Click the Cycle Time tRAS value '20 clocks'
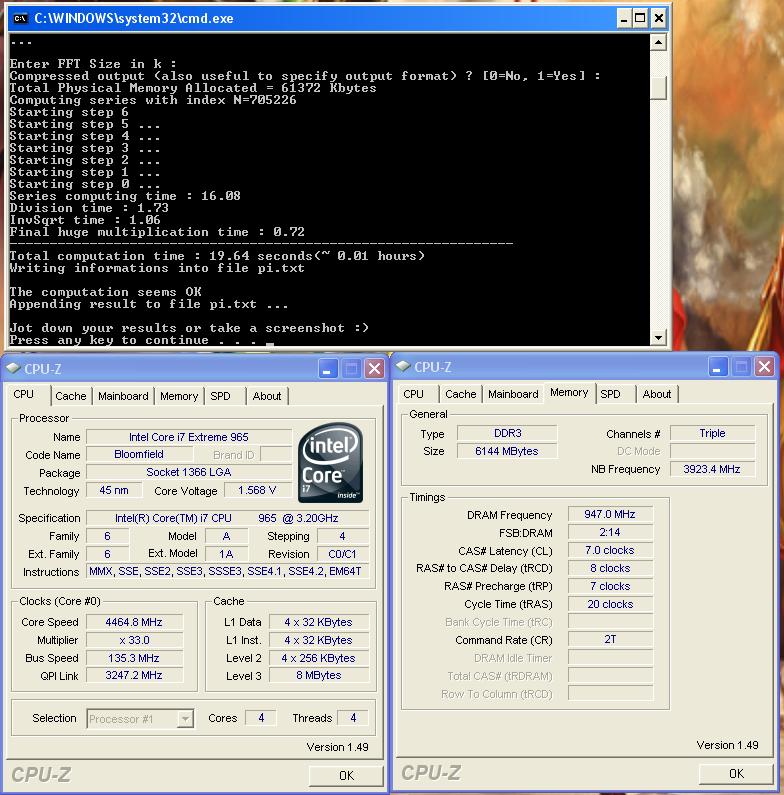The image size is (784, 795). 610,604
